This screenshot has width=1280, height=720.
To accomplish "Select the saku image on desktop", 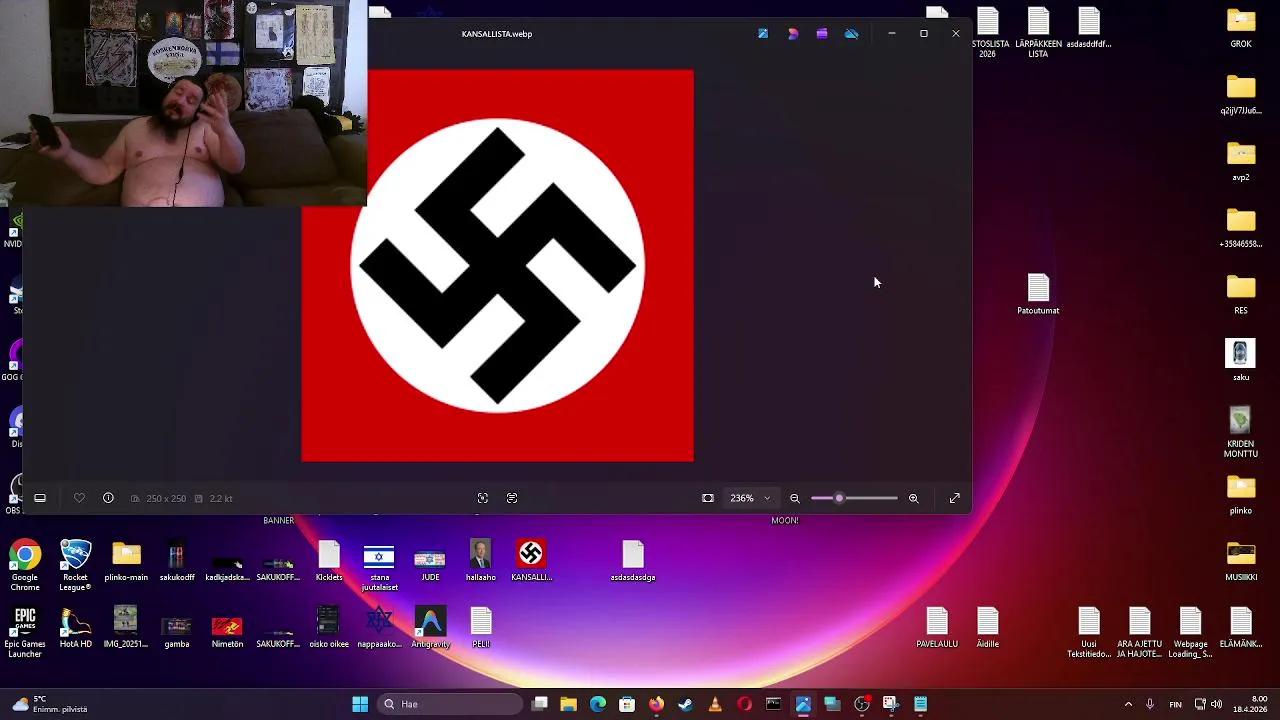I will [x=1241, y=361].
